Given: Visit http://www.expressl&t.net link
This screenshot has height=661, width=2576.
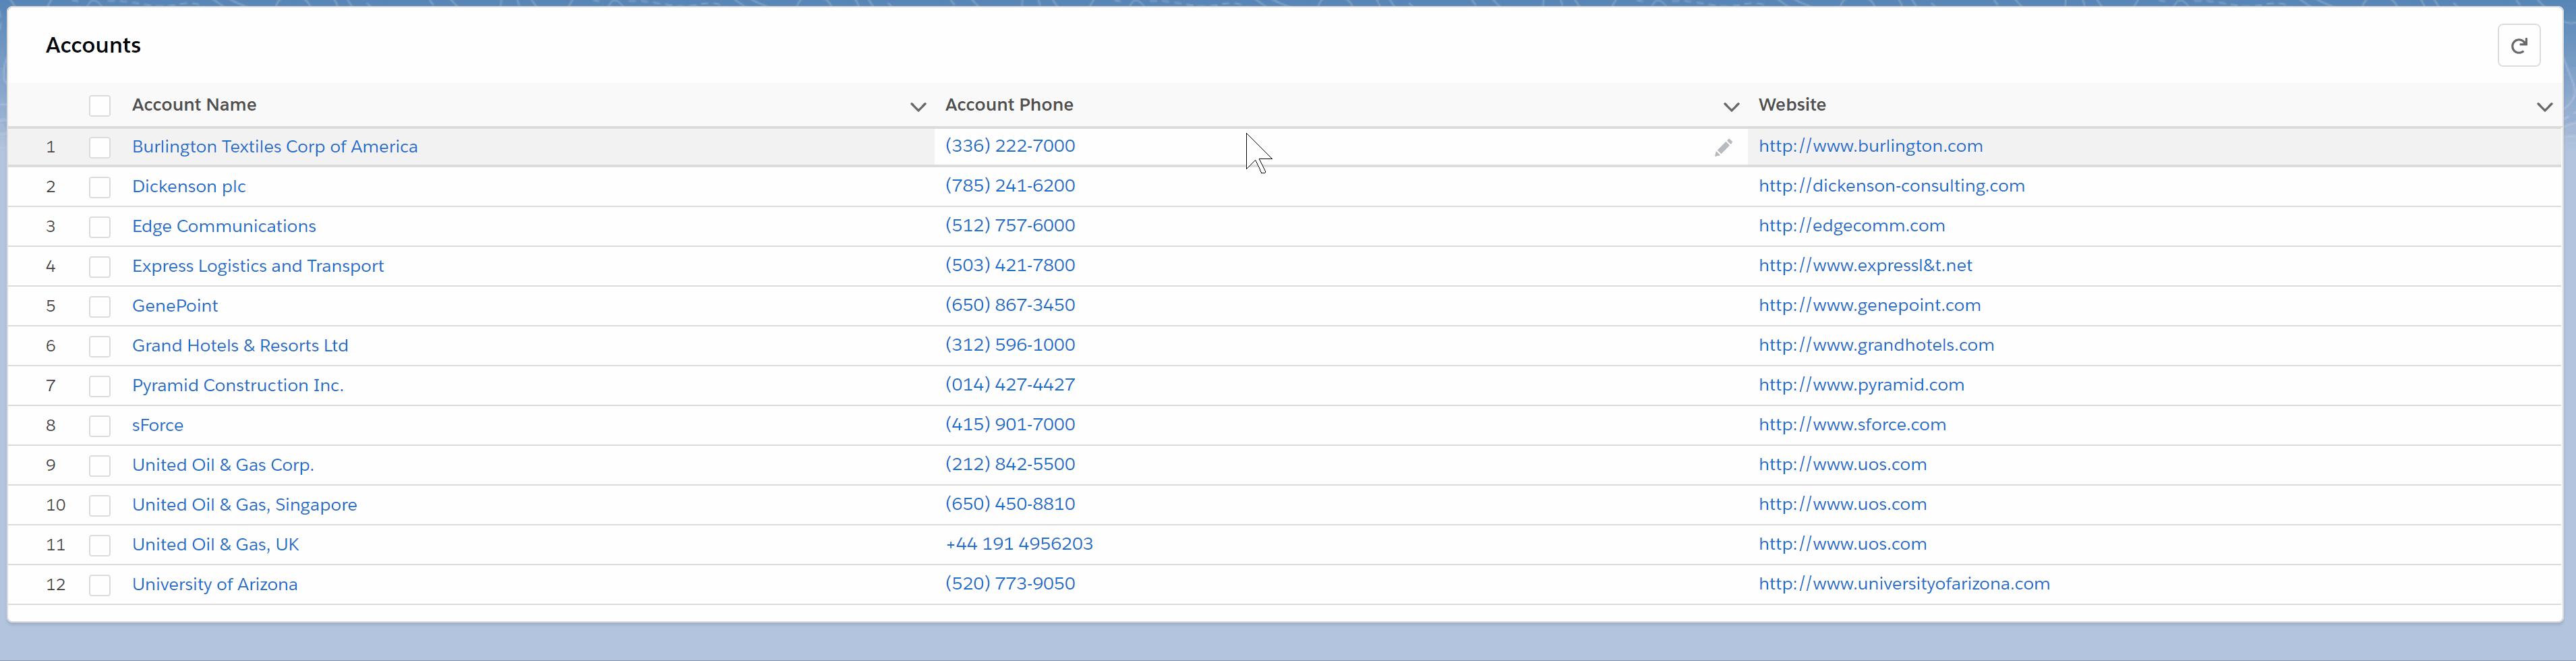Looking at the screenshot, I should click(1865, 265).
